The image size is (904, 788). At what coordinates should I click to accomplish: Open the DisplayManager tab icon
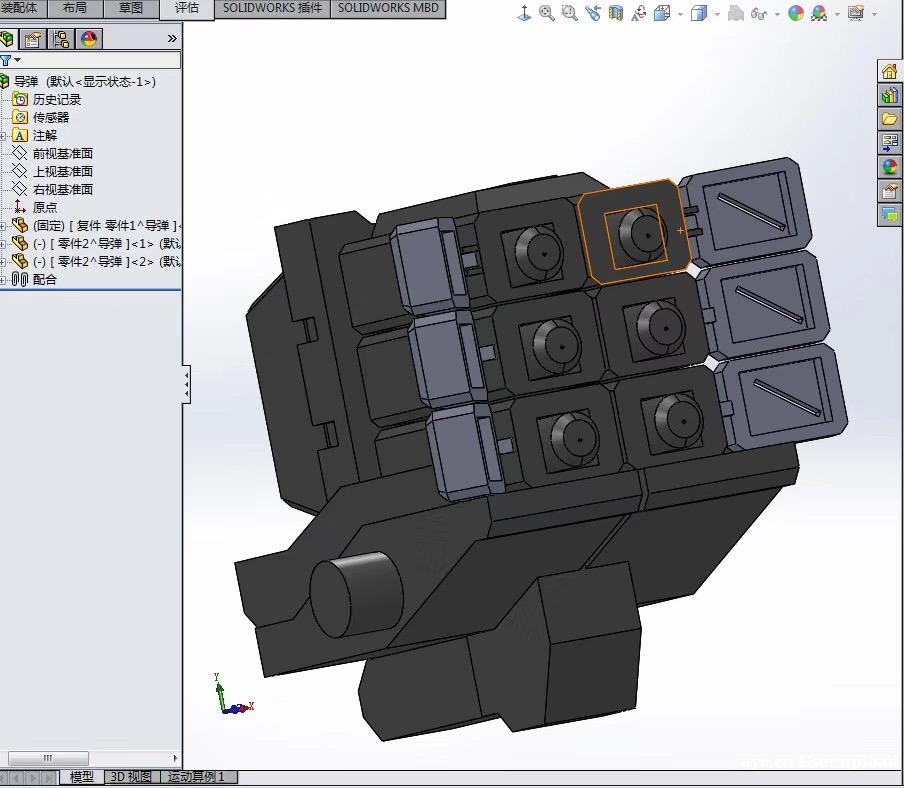(x=89, y=39)
